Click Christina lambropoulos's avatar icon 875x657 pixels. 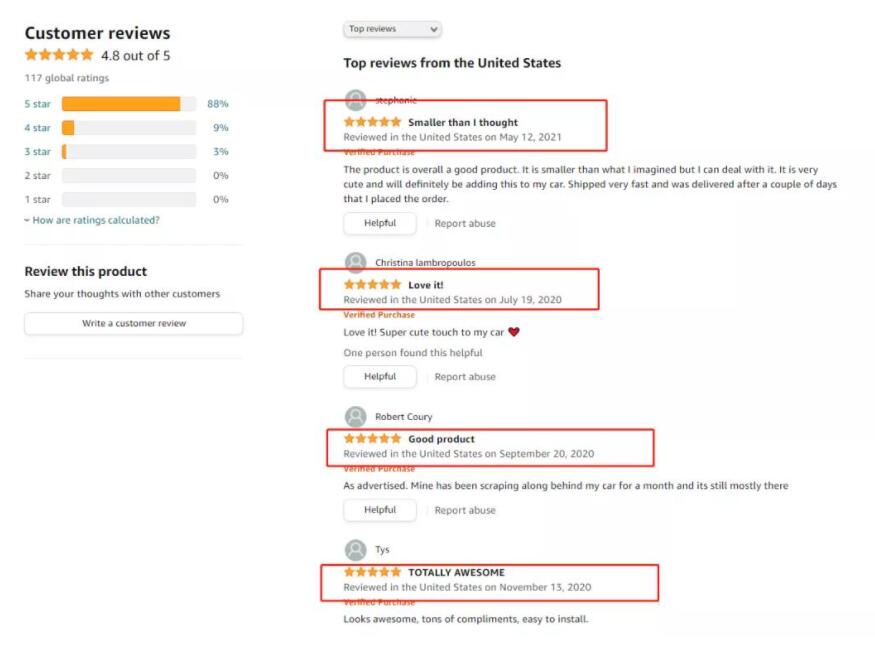click(355, 263)
